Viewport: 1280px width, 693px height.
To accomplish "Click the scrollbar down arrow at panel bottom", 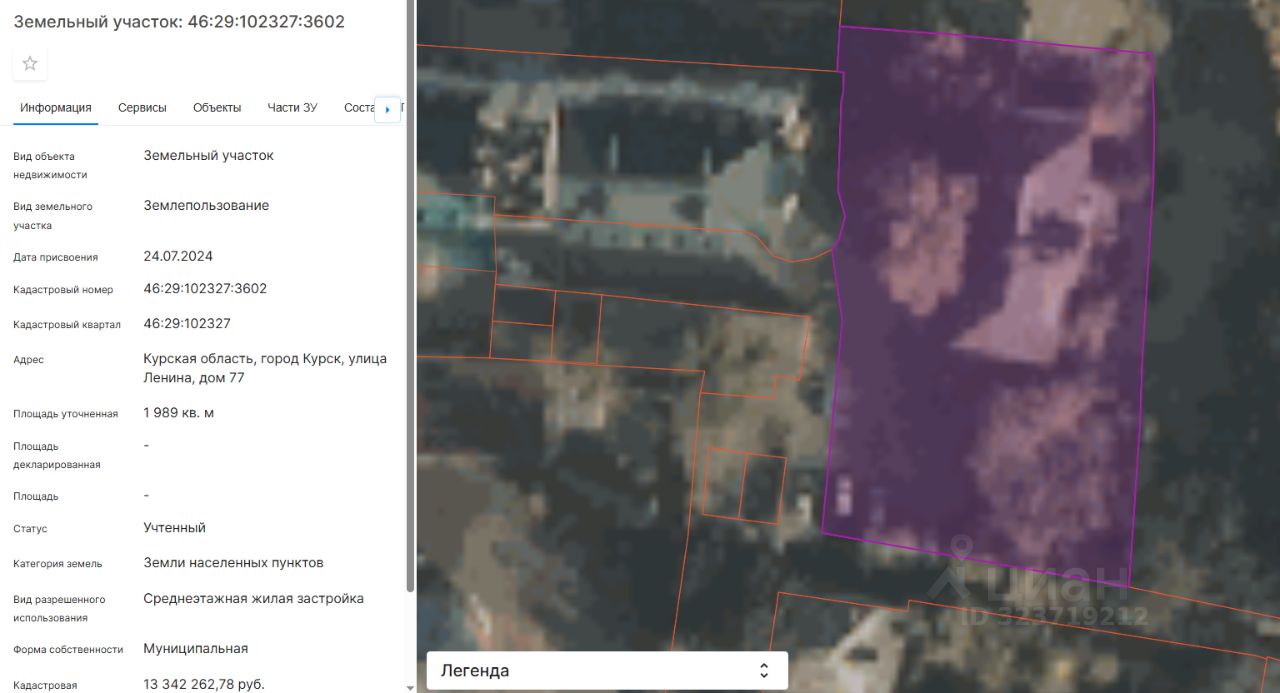I will point(410,687).
